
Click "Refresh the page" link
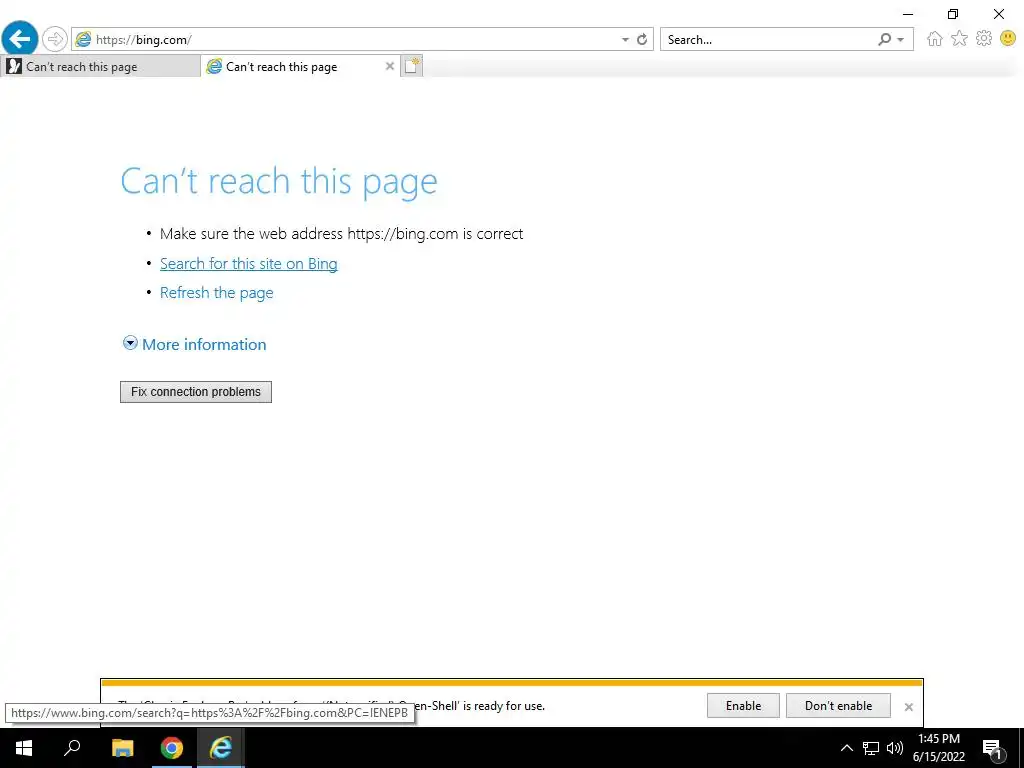(217, 293)
